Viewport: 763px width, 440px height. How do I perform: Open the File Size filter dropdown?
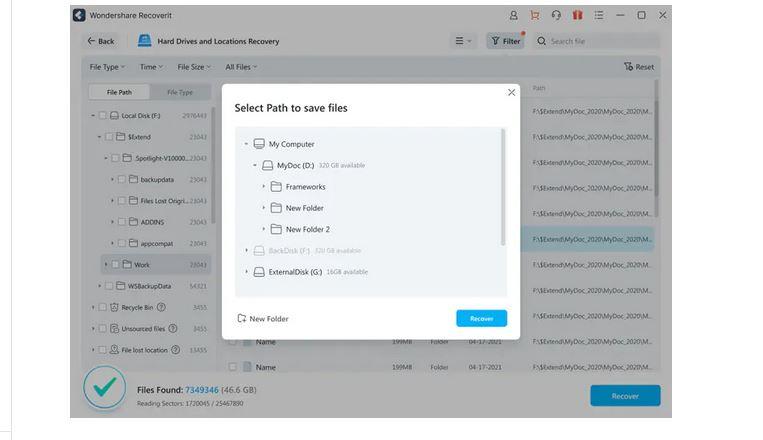pos(194,67)
